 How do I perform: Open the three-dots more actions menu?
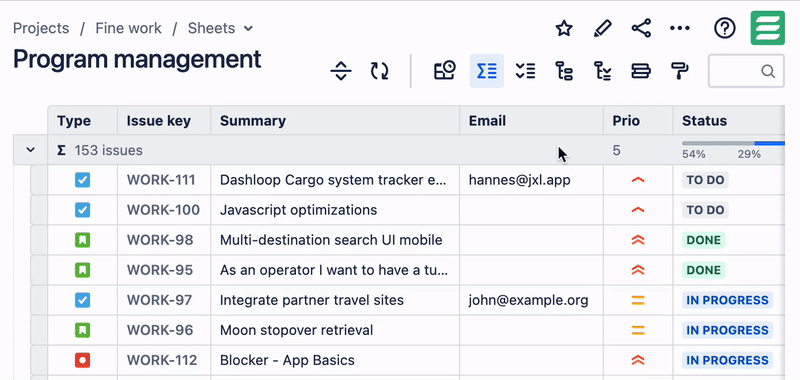pyautogui.click(x=680, y=28)
